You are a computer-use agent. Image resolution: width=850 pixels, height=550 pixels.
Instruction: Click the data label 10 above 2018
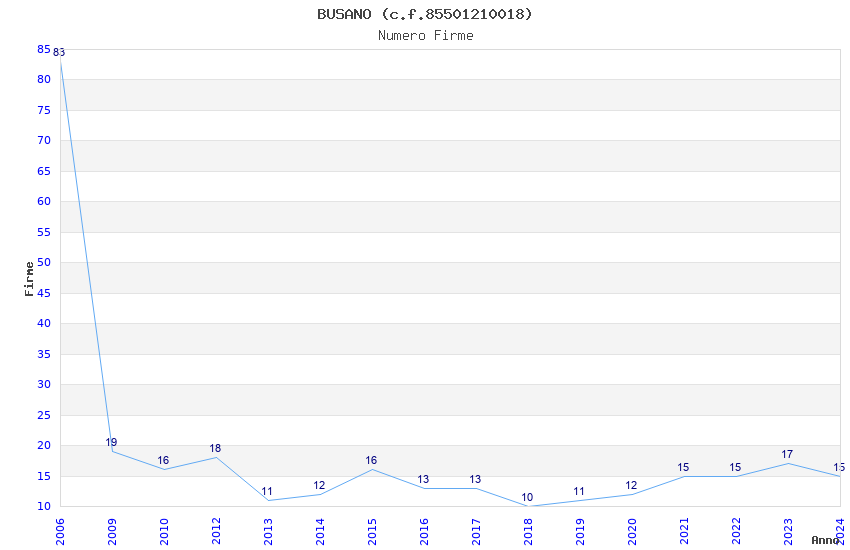pos(527,497)
